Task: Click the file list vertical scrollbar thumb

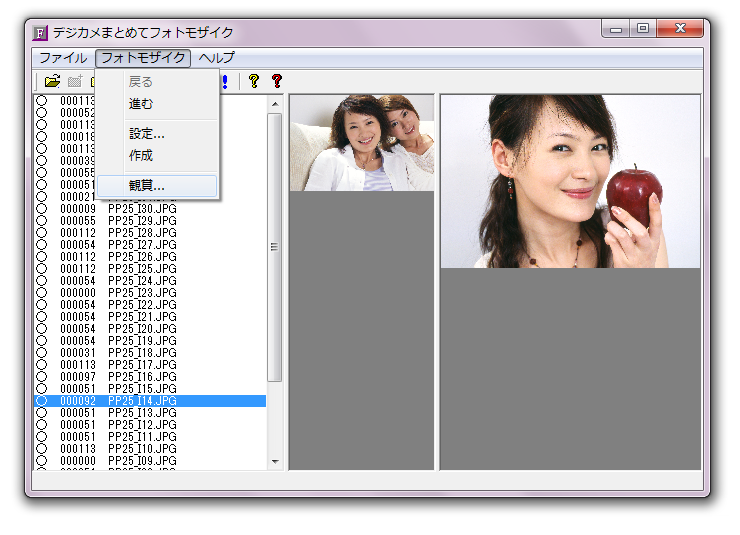Action: [x=275, y=247]
